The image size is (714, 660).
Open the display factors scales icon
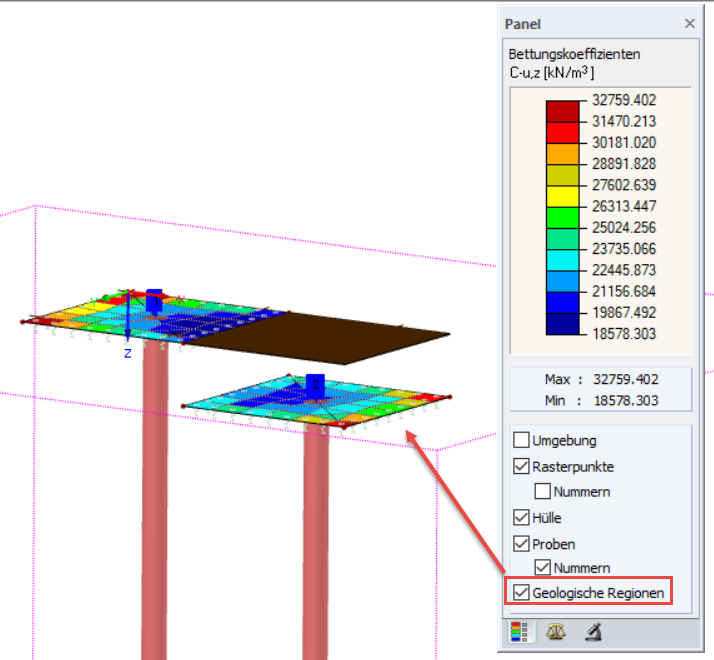pos(556,632)
